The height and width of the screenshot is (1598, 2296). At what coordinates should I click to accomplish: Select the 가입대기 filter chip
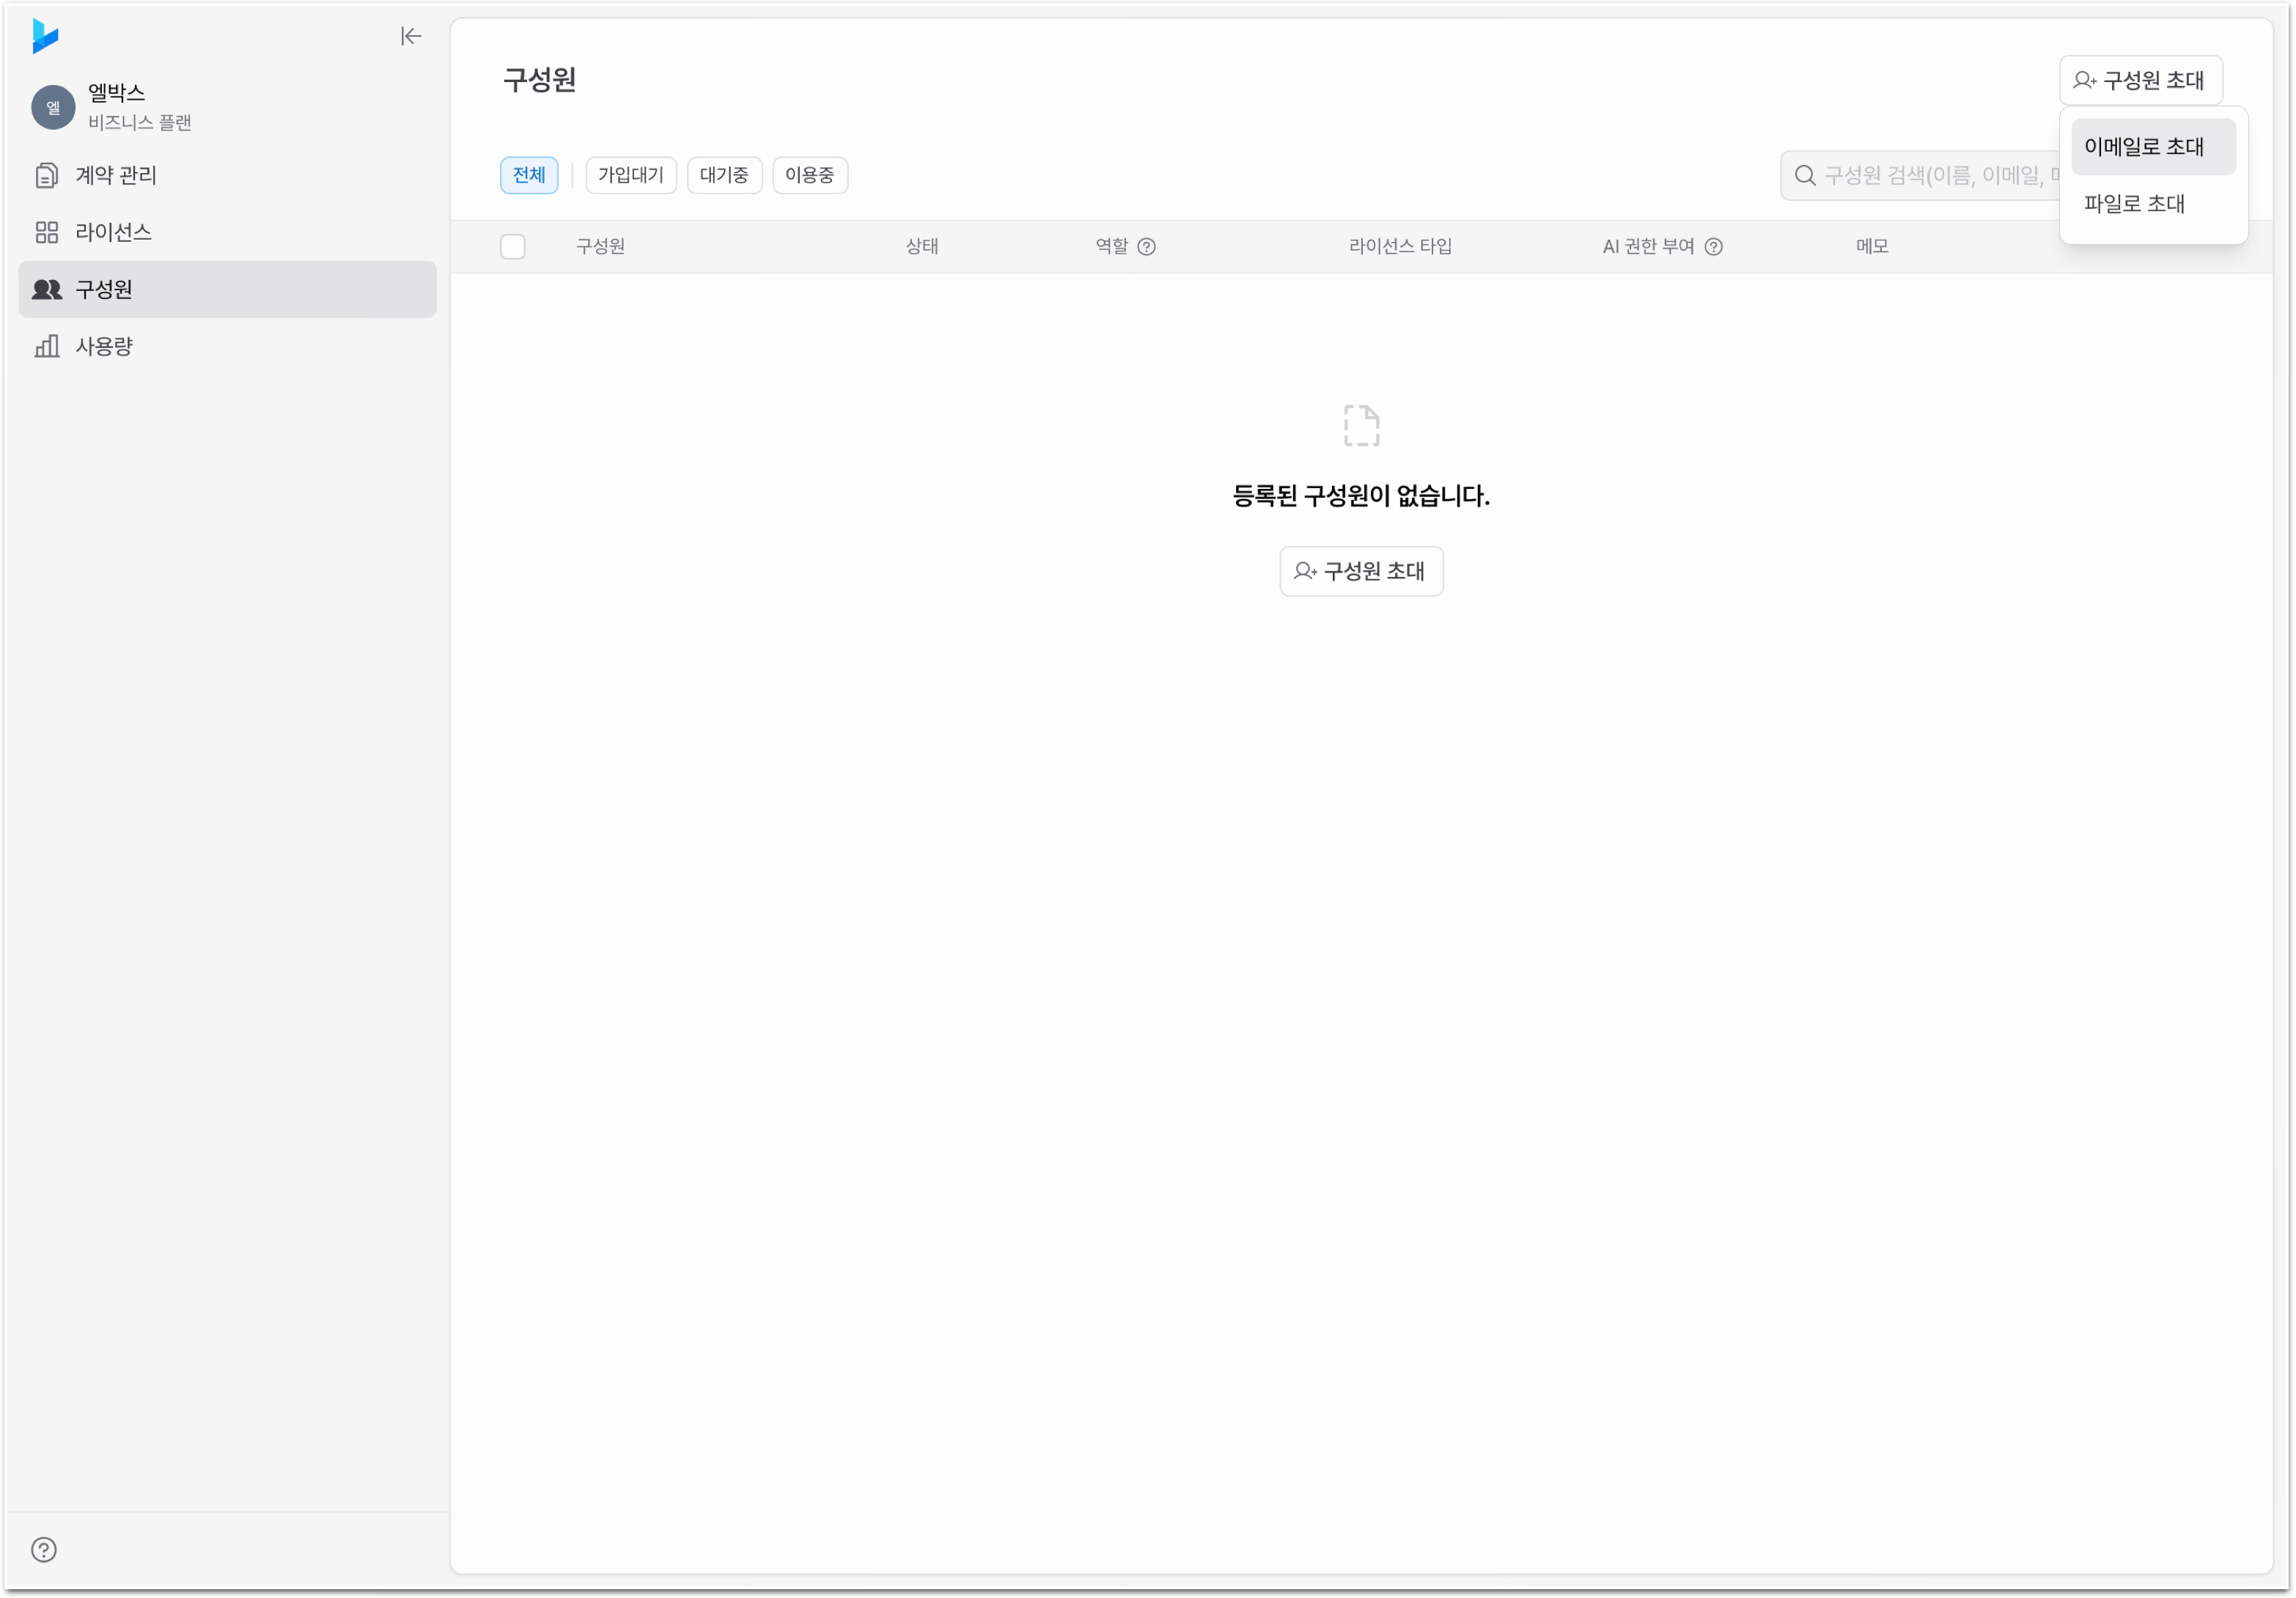click(631, 175)
